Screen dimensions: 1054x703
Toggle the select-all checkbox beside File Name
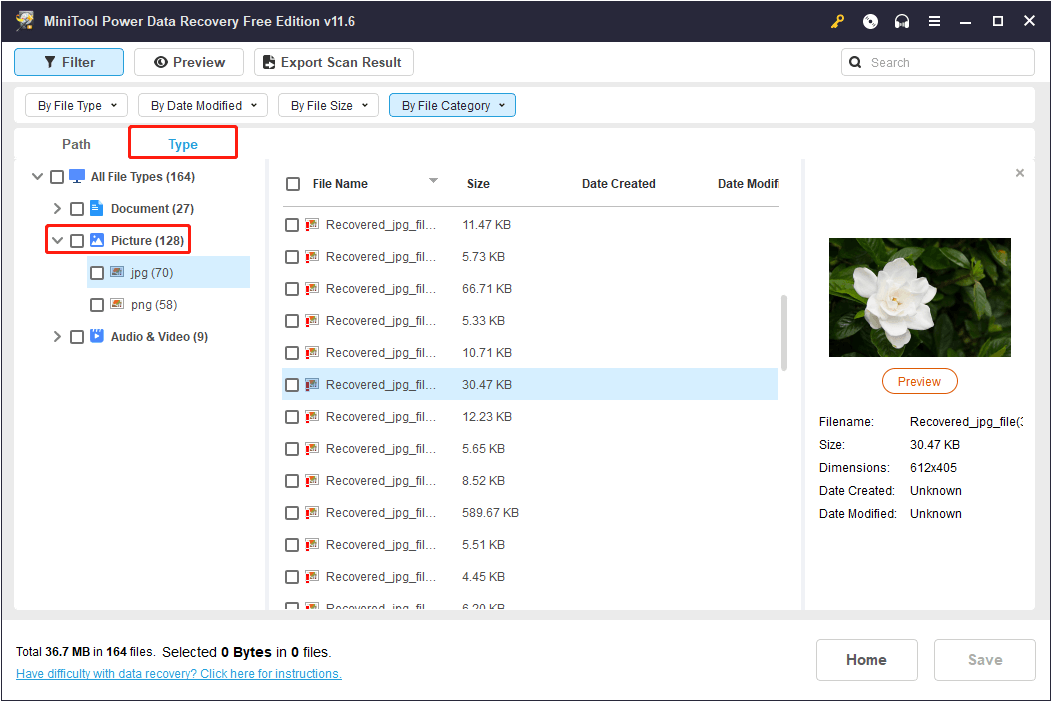tap(292, 184)
